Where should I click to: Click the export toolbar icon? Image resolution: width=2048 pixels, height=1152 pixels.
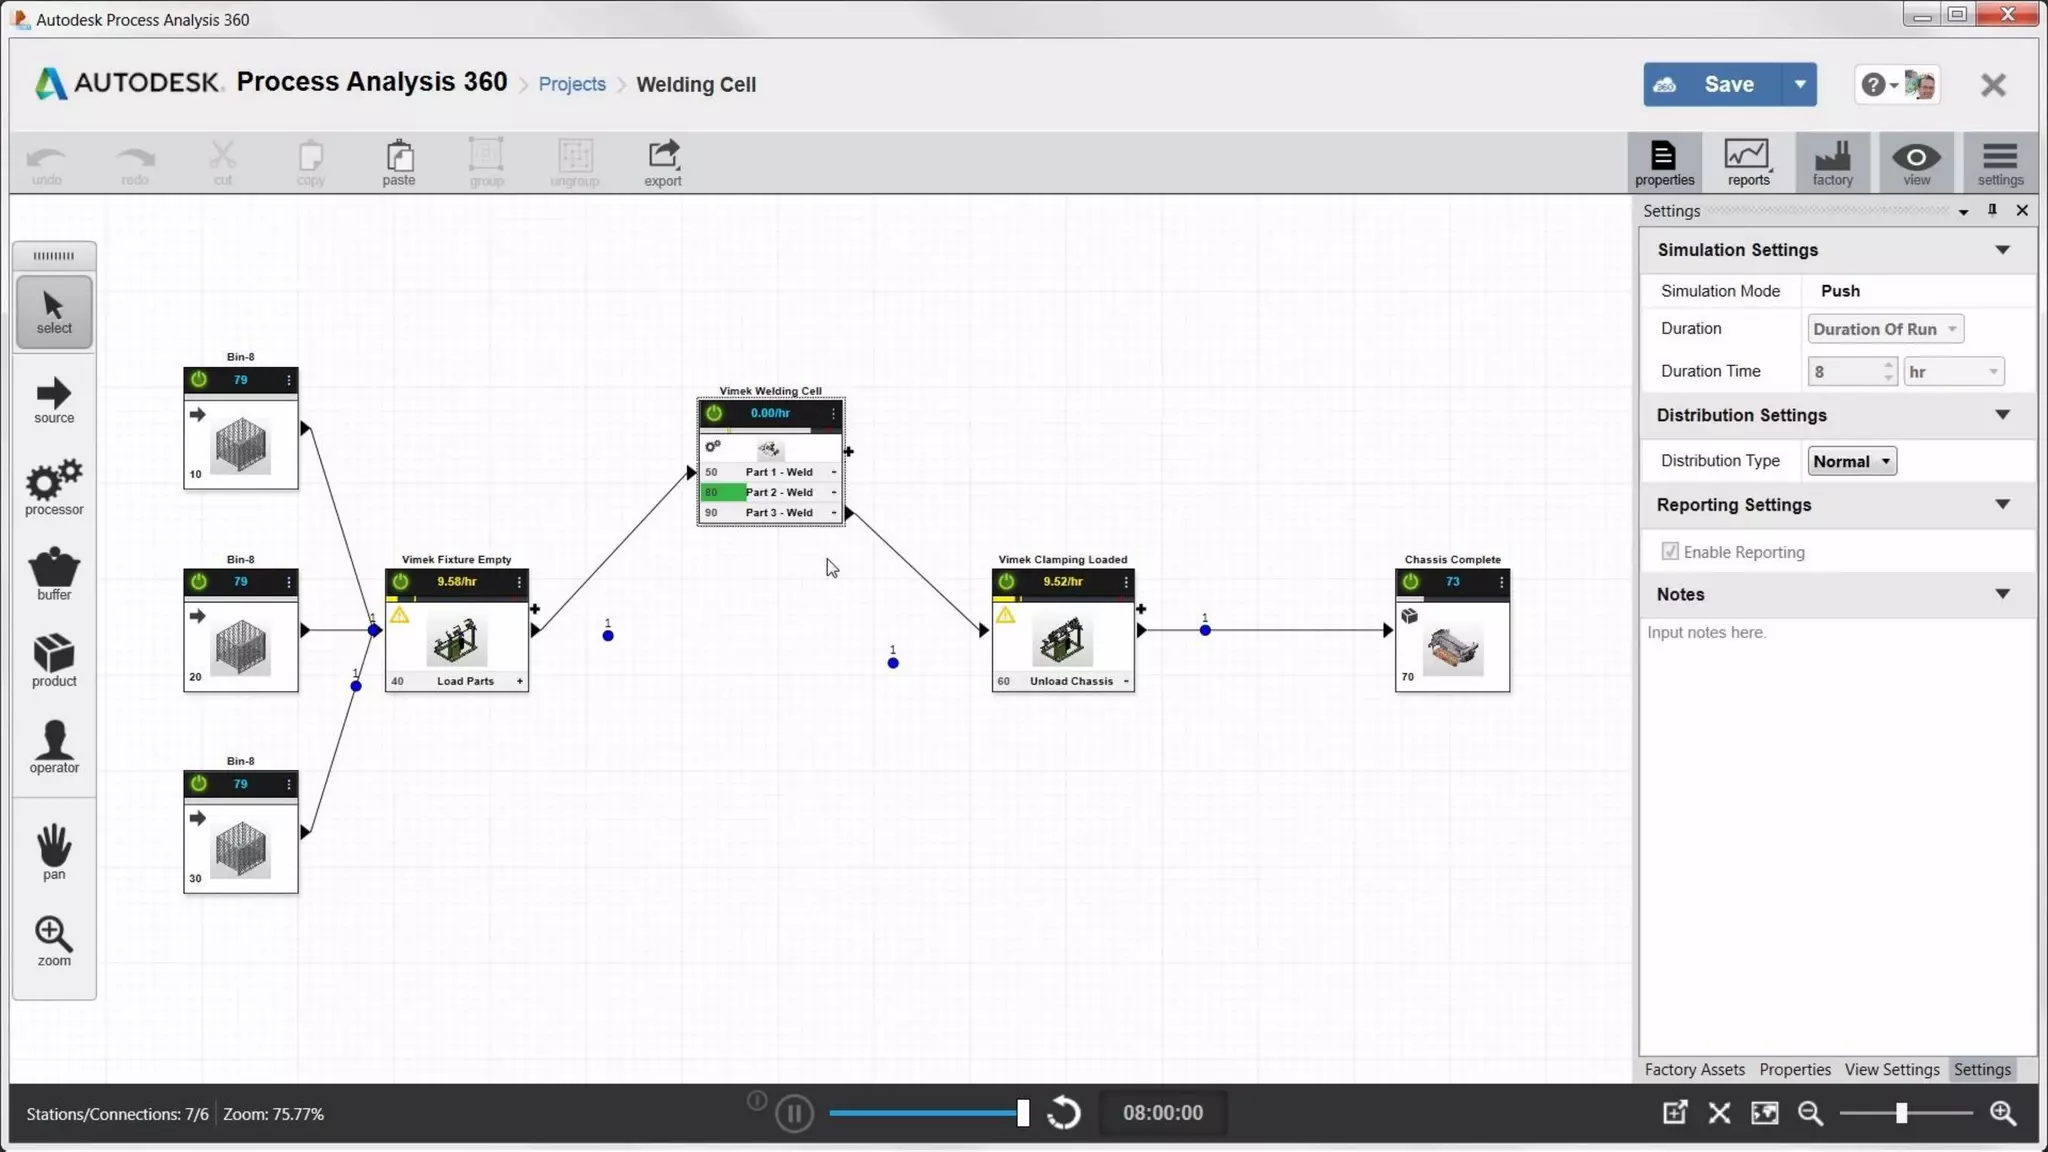[662, 162]
